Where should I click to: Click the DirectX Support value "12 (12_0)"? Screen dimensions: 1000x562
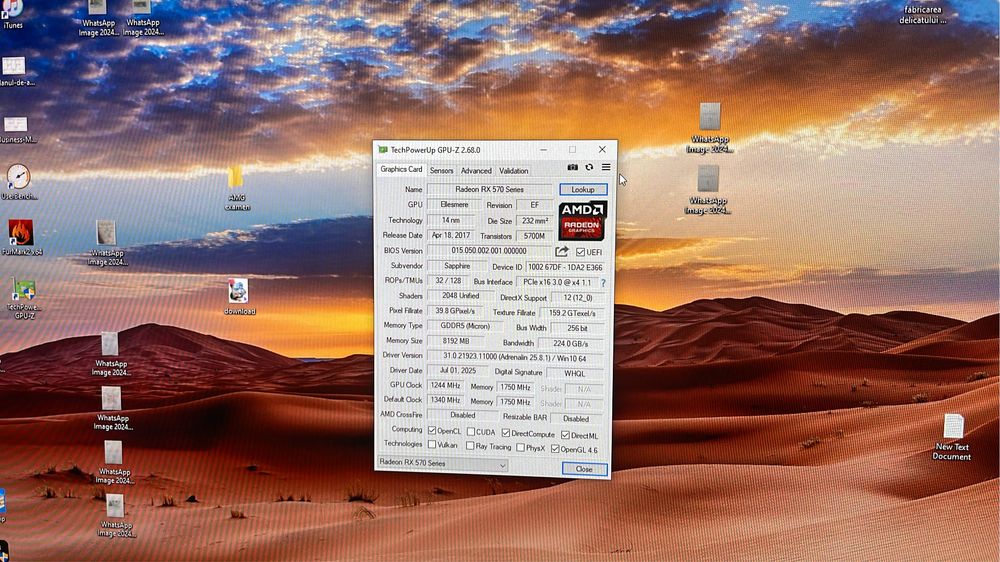coord(577,298)
